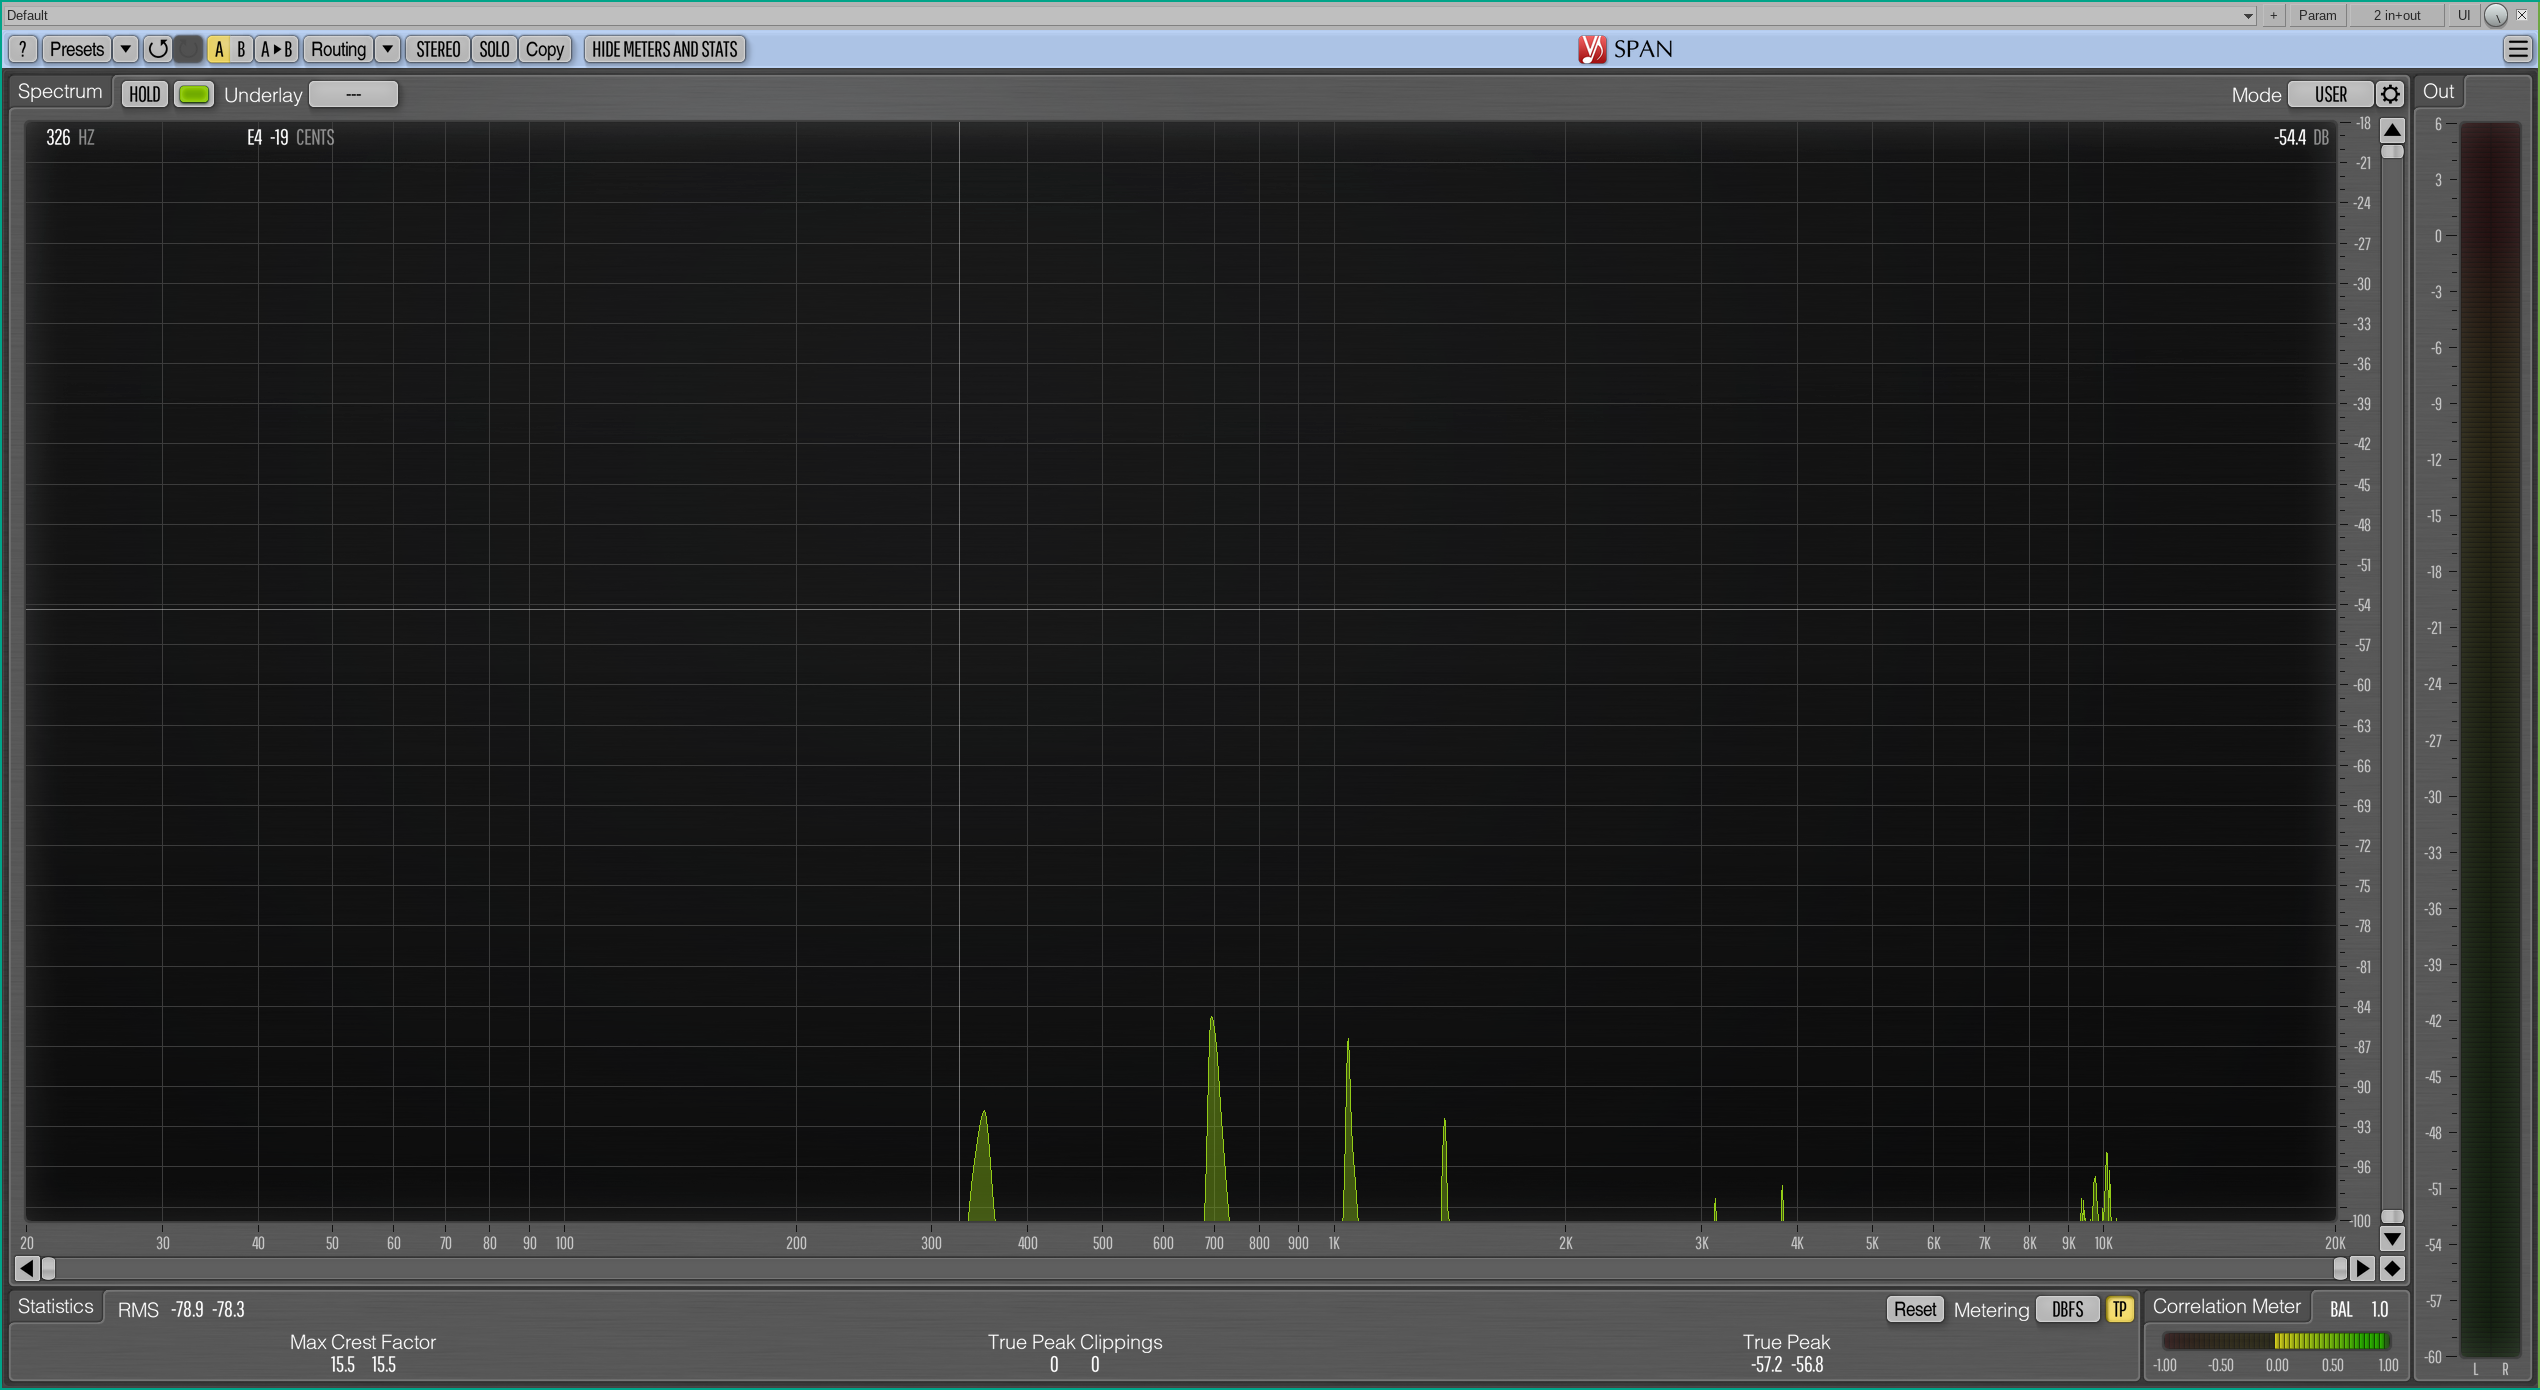The width and height of the screenshot is (2540, 1390).
Task: Open the USER mode selector
Action: pos(2330,94)
